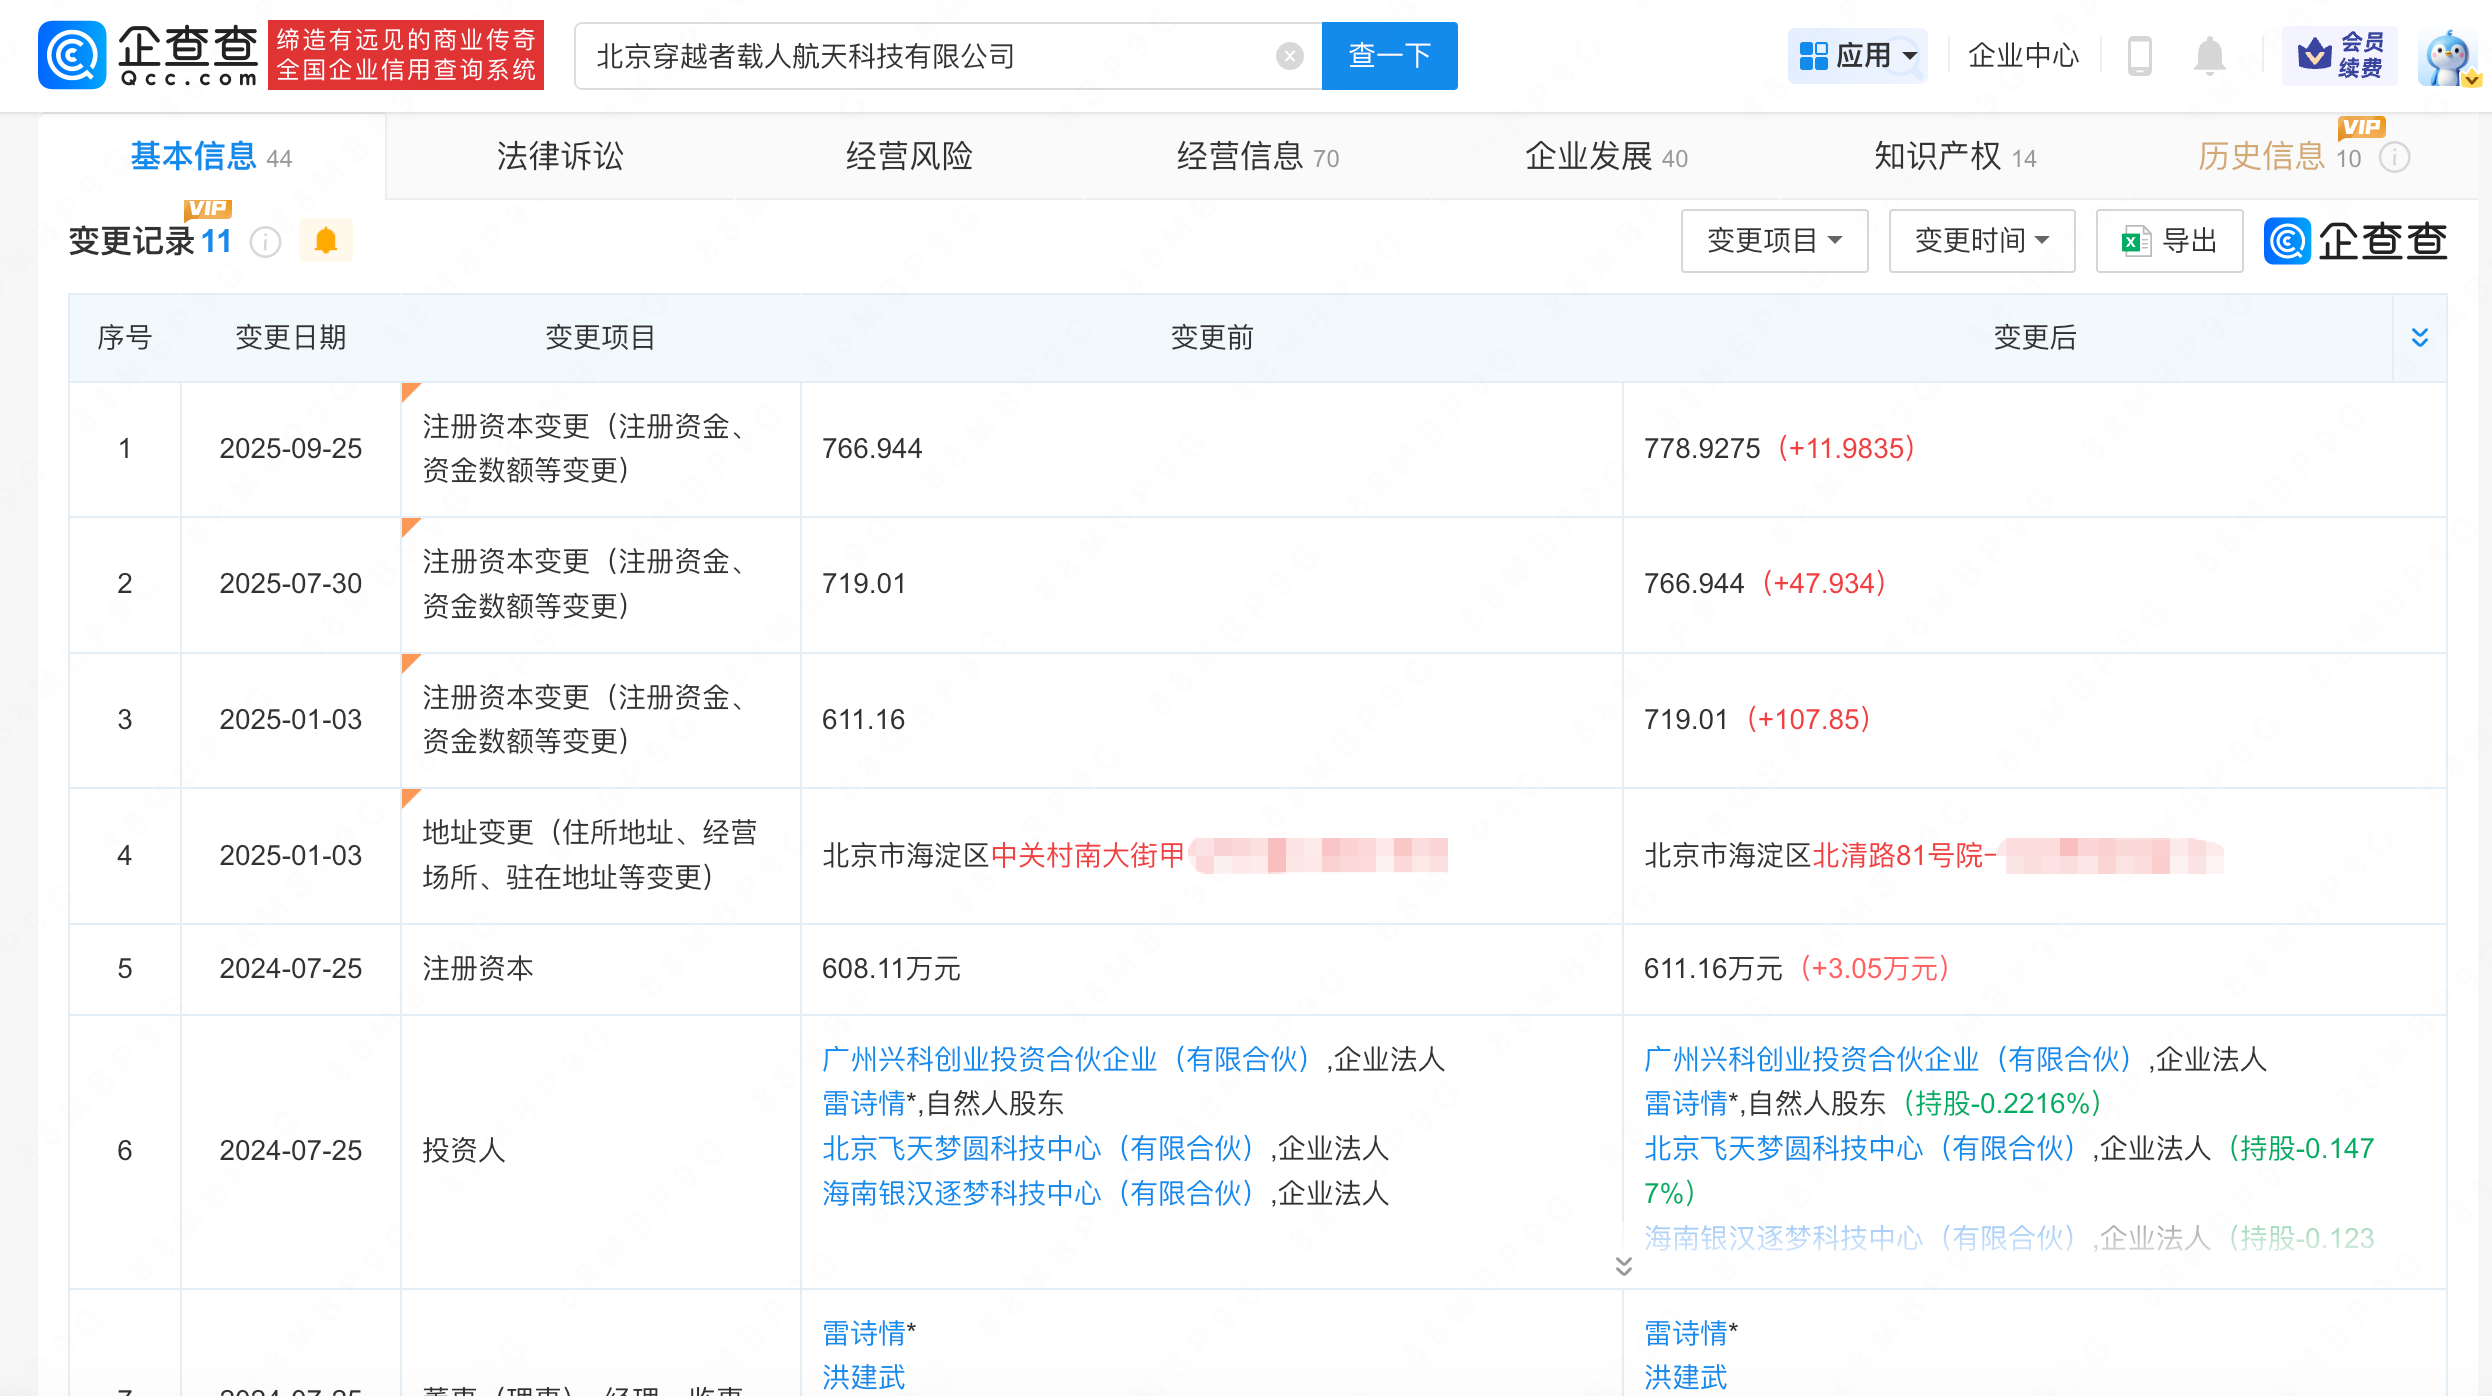Click info icon next to 历史信息 tab
The width and height of the screenshot is (2492, 1396).
[x=2395, y=157]
